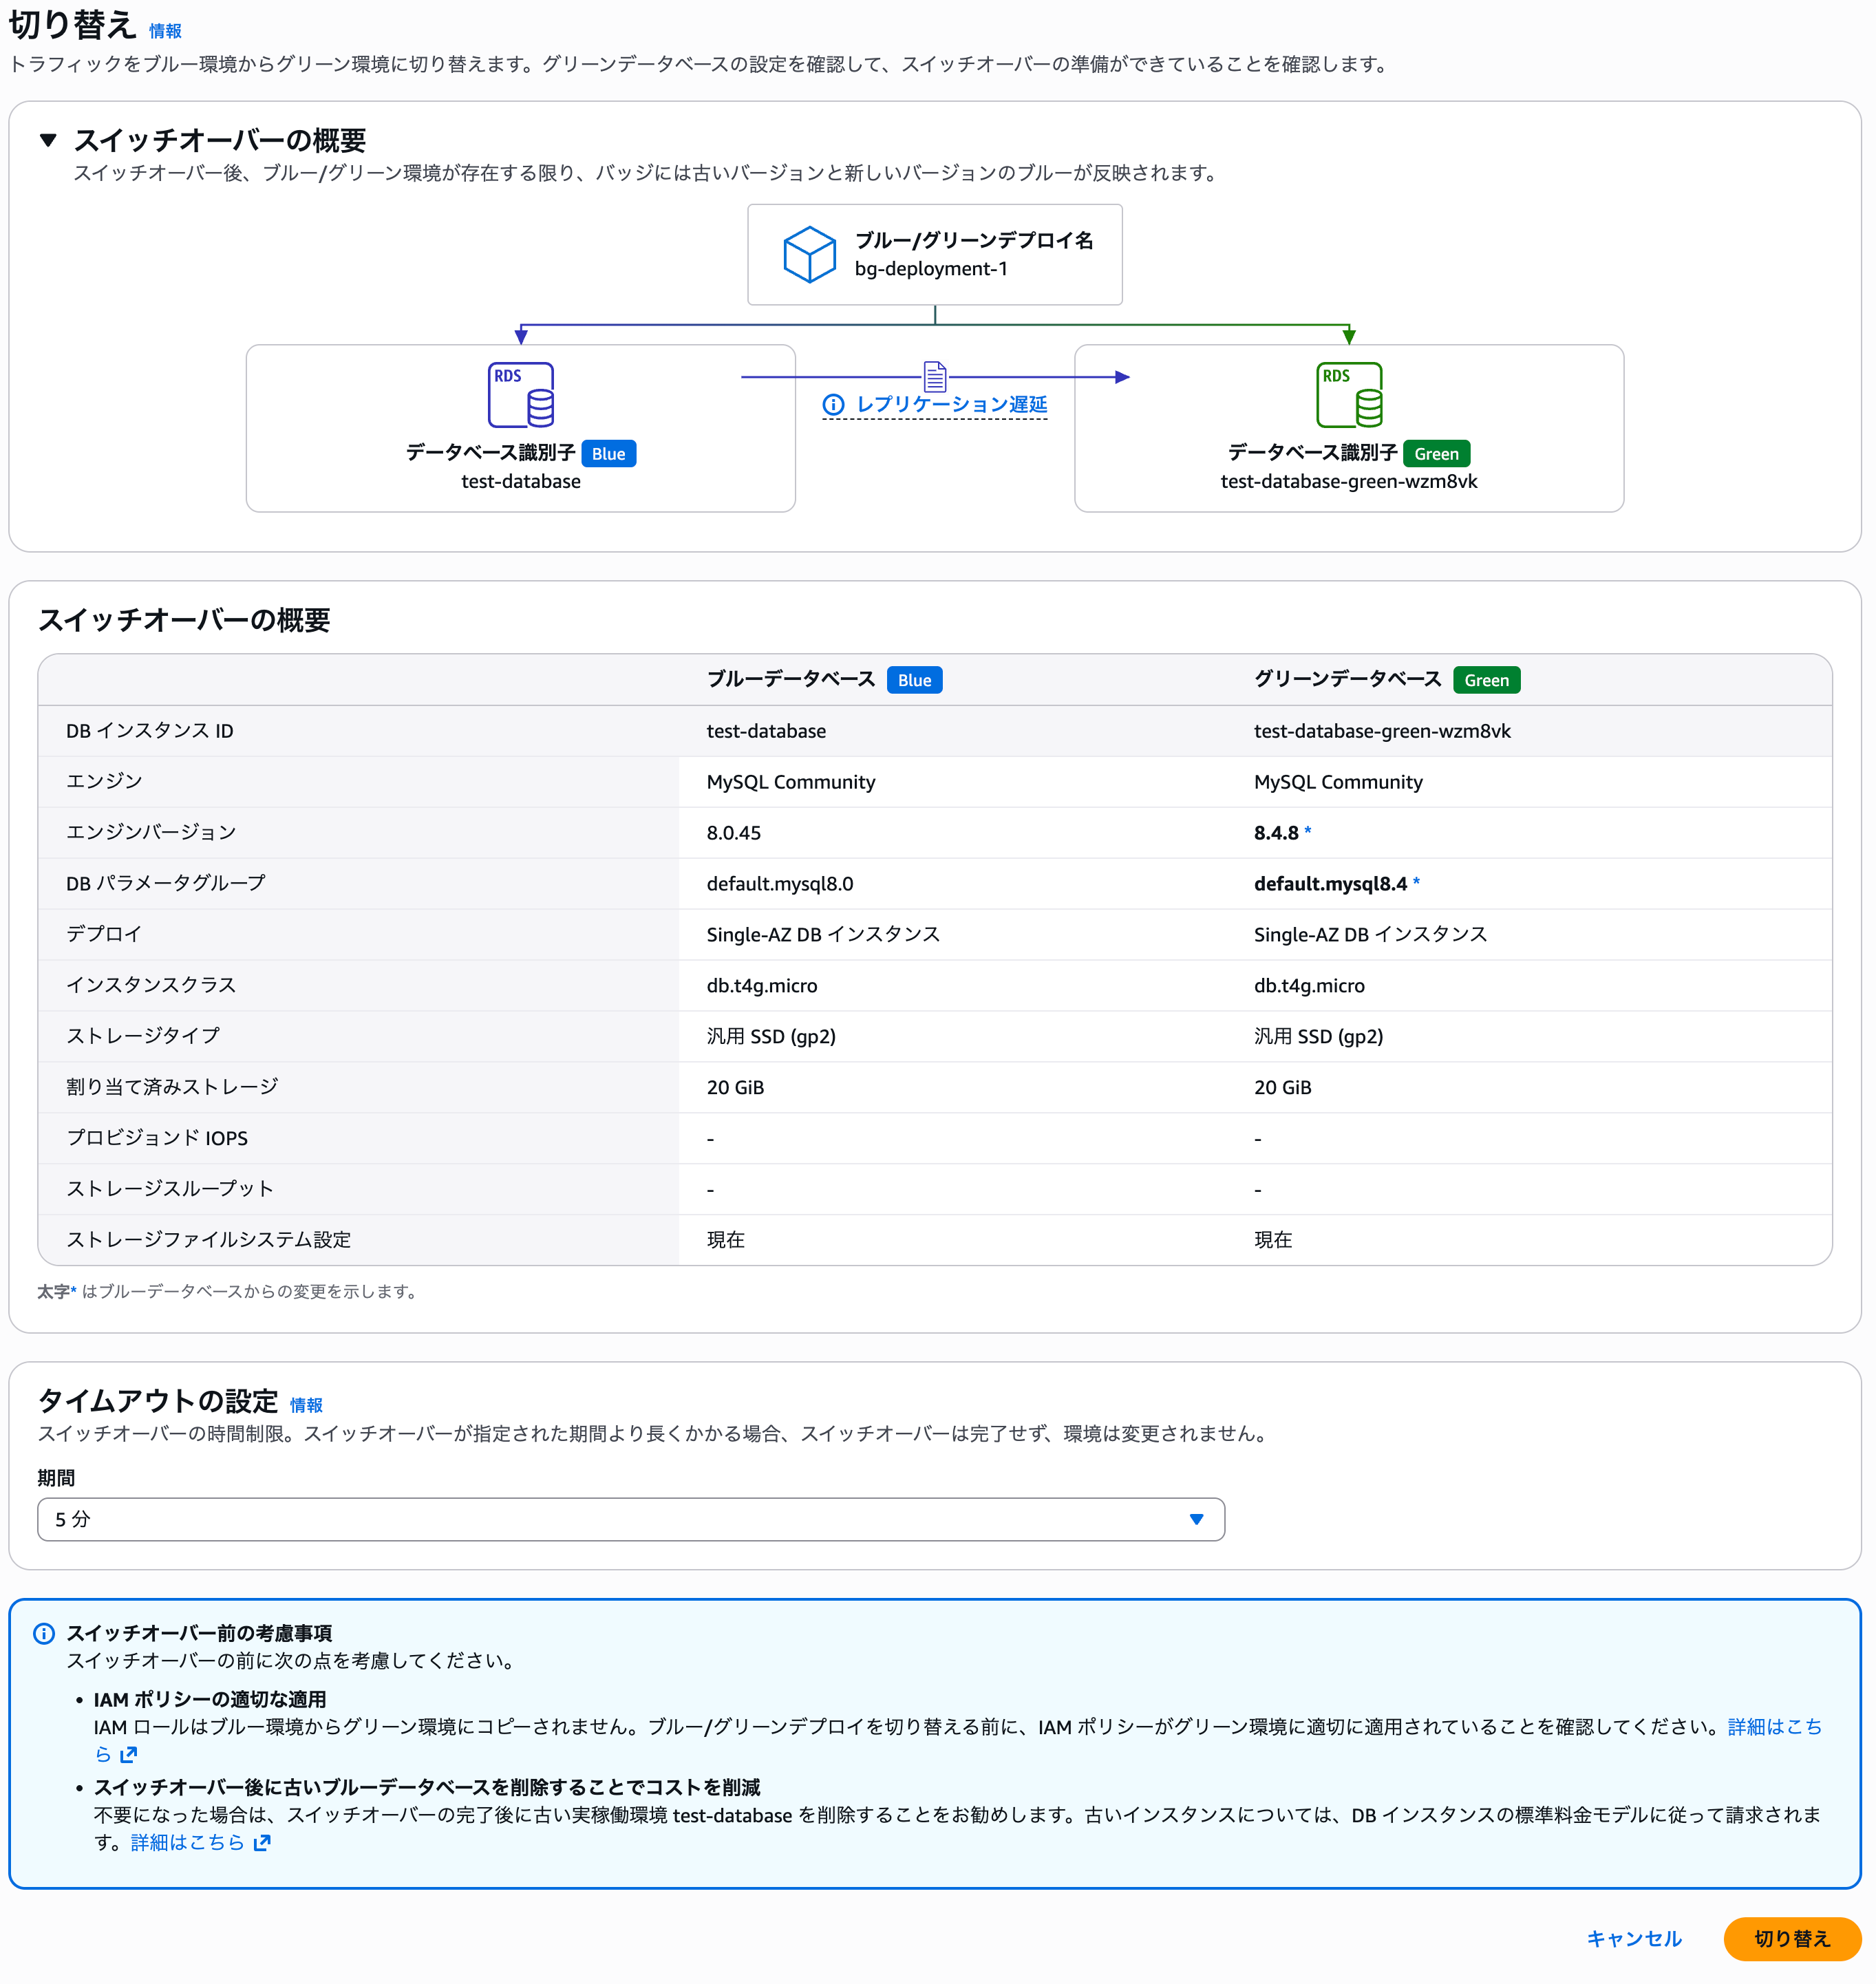Click the green RDS database icon
This screenshot has width=1876, height=1984.
[1348, 394]
